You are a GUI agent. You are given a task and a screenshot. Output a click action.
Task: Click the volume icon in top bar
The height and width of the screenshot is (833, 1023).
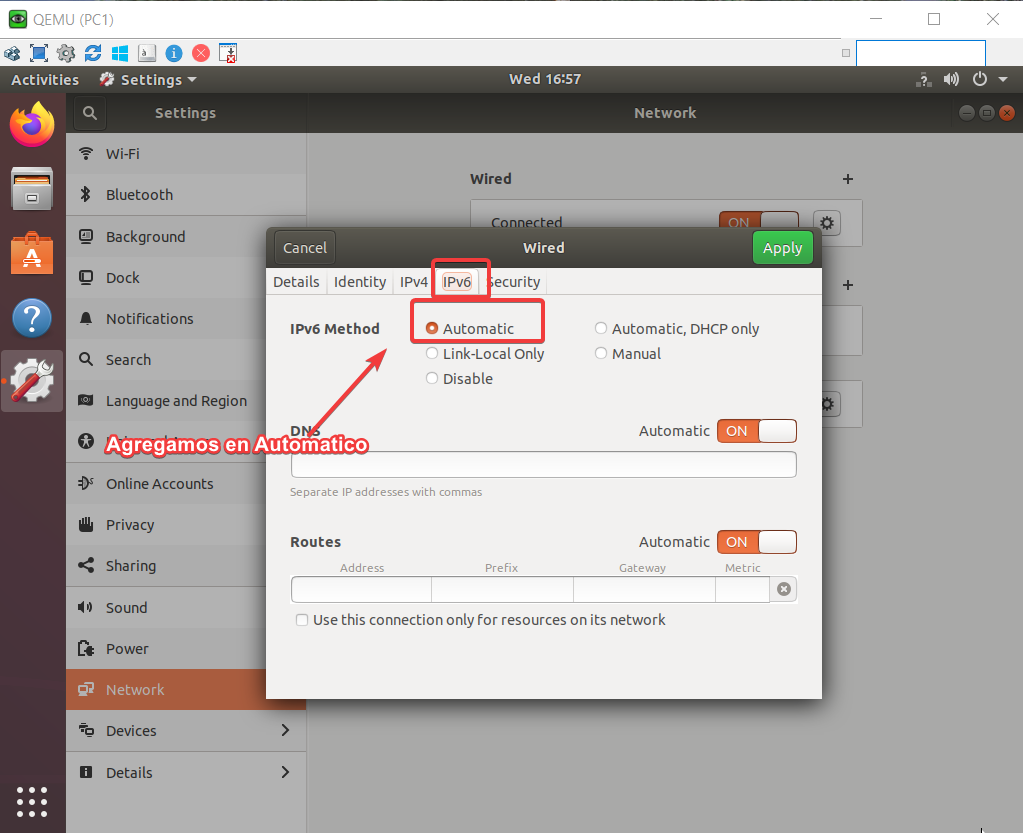tap(951, 79)
